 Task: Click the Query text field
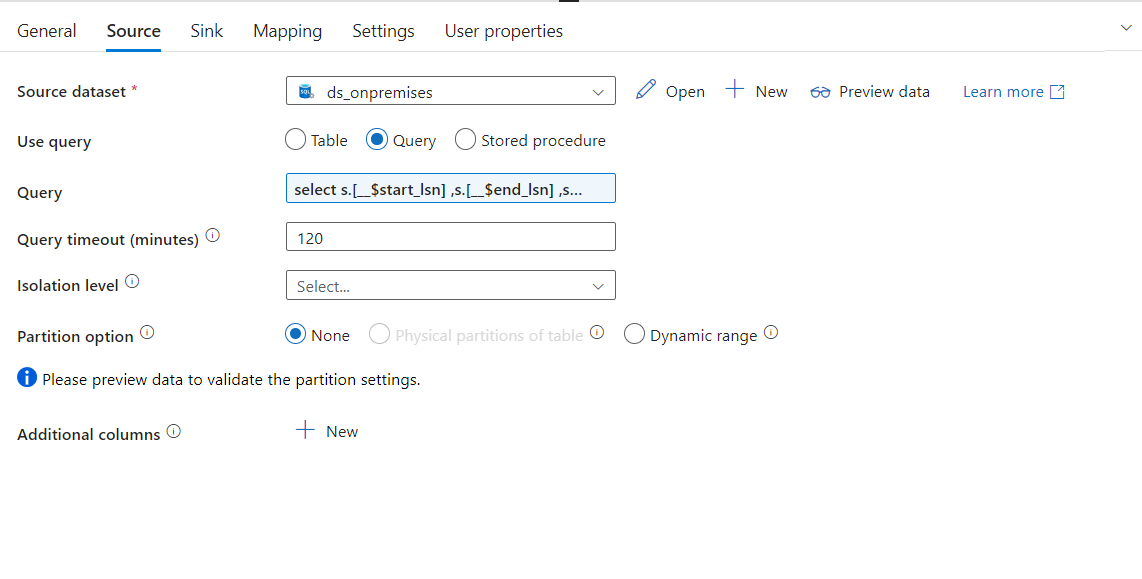[450, 189]
